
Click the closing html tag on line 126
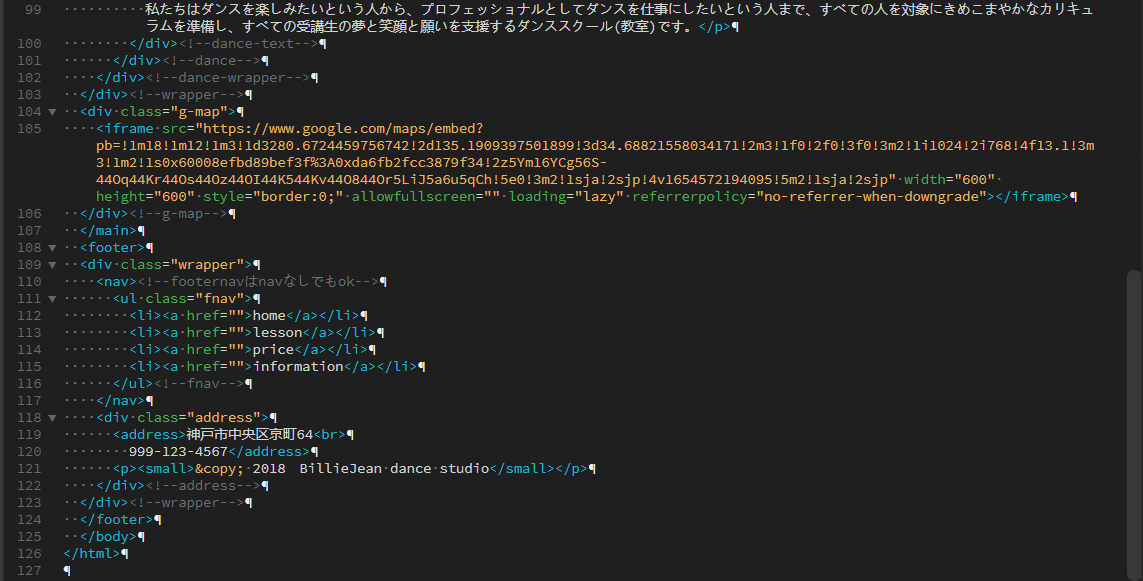(90, 553)
